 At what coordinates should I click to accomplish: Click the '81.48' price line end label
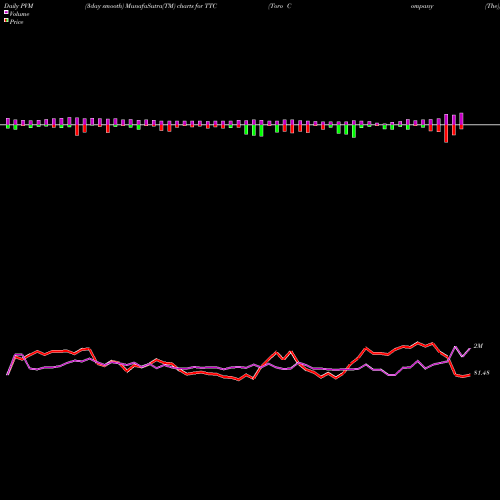481,373
